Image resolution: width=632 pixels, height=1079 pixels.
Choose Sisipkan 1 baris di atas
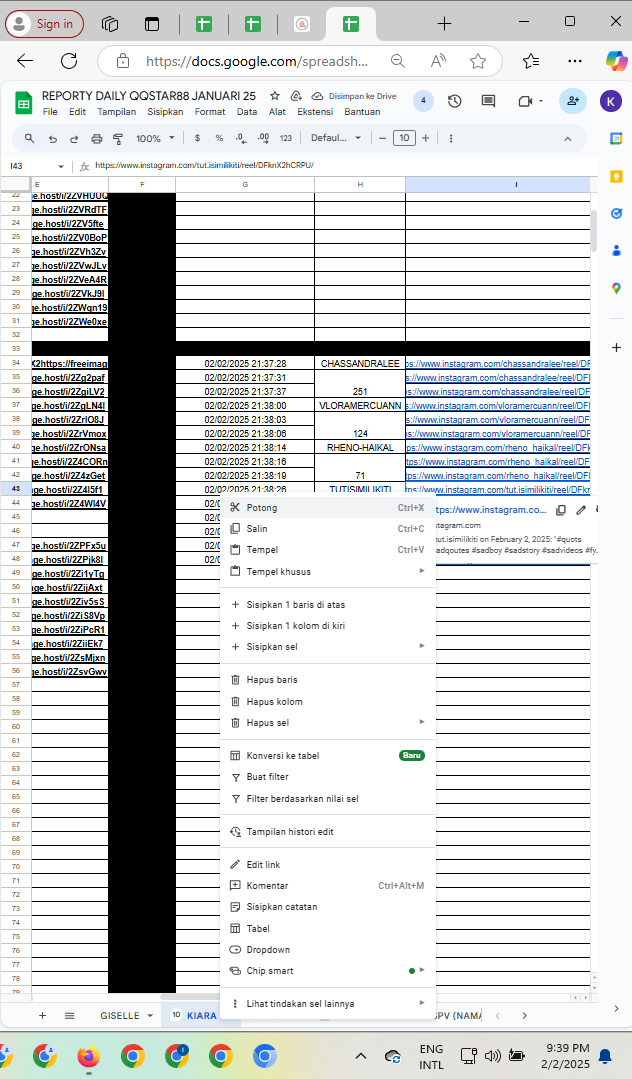(x=328, y=604)
